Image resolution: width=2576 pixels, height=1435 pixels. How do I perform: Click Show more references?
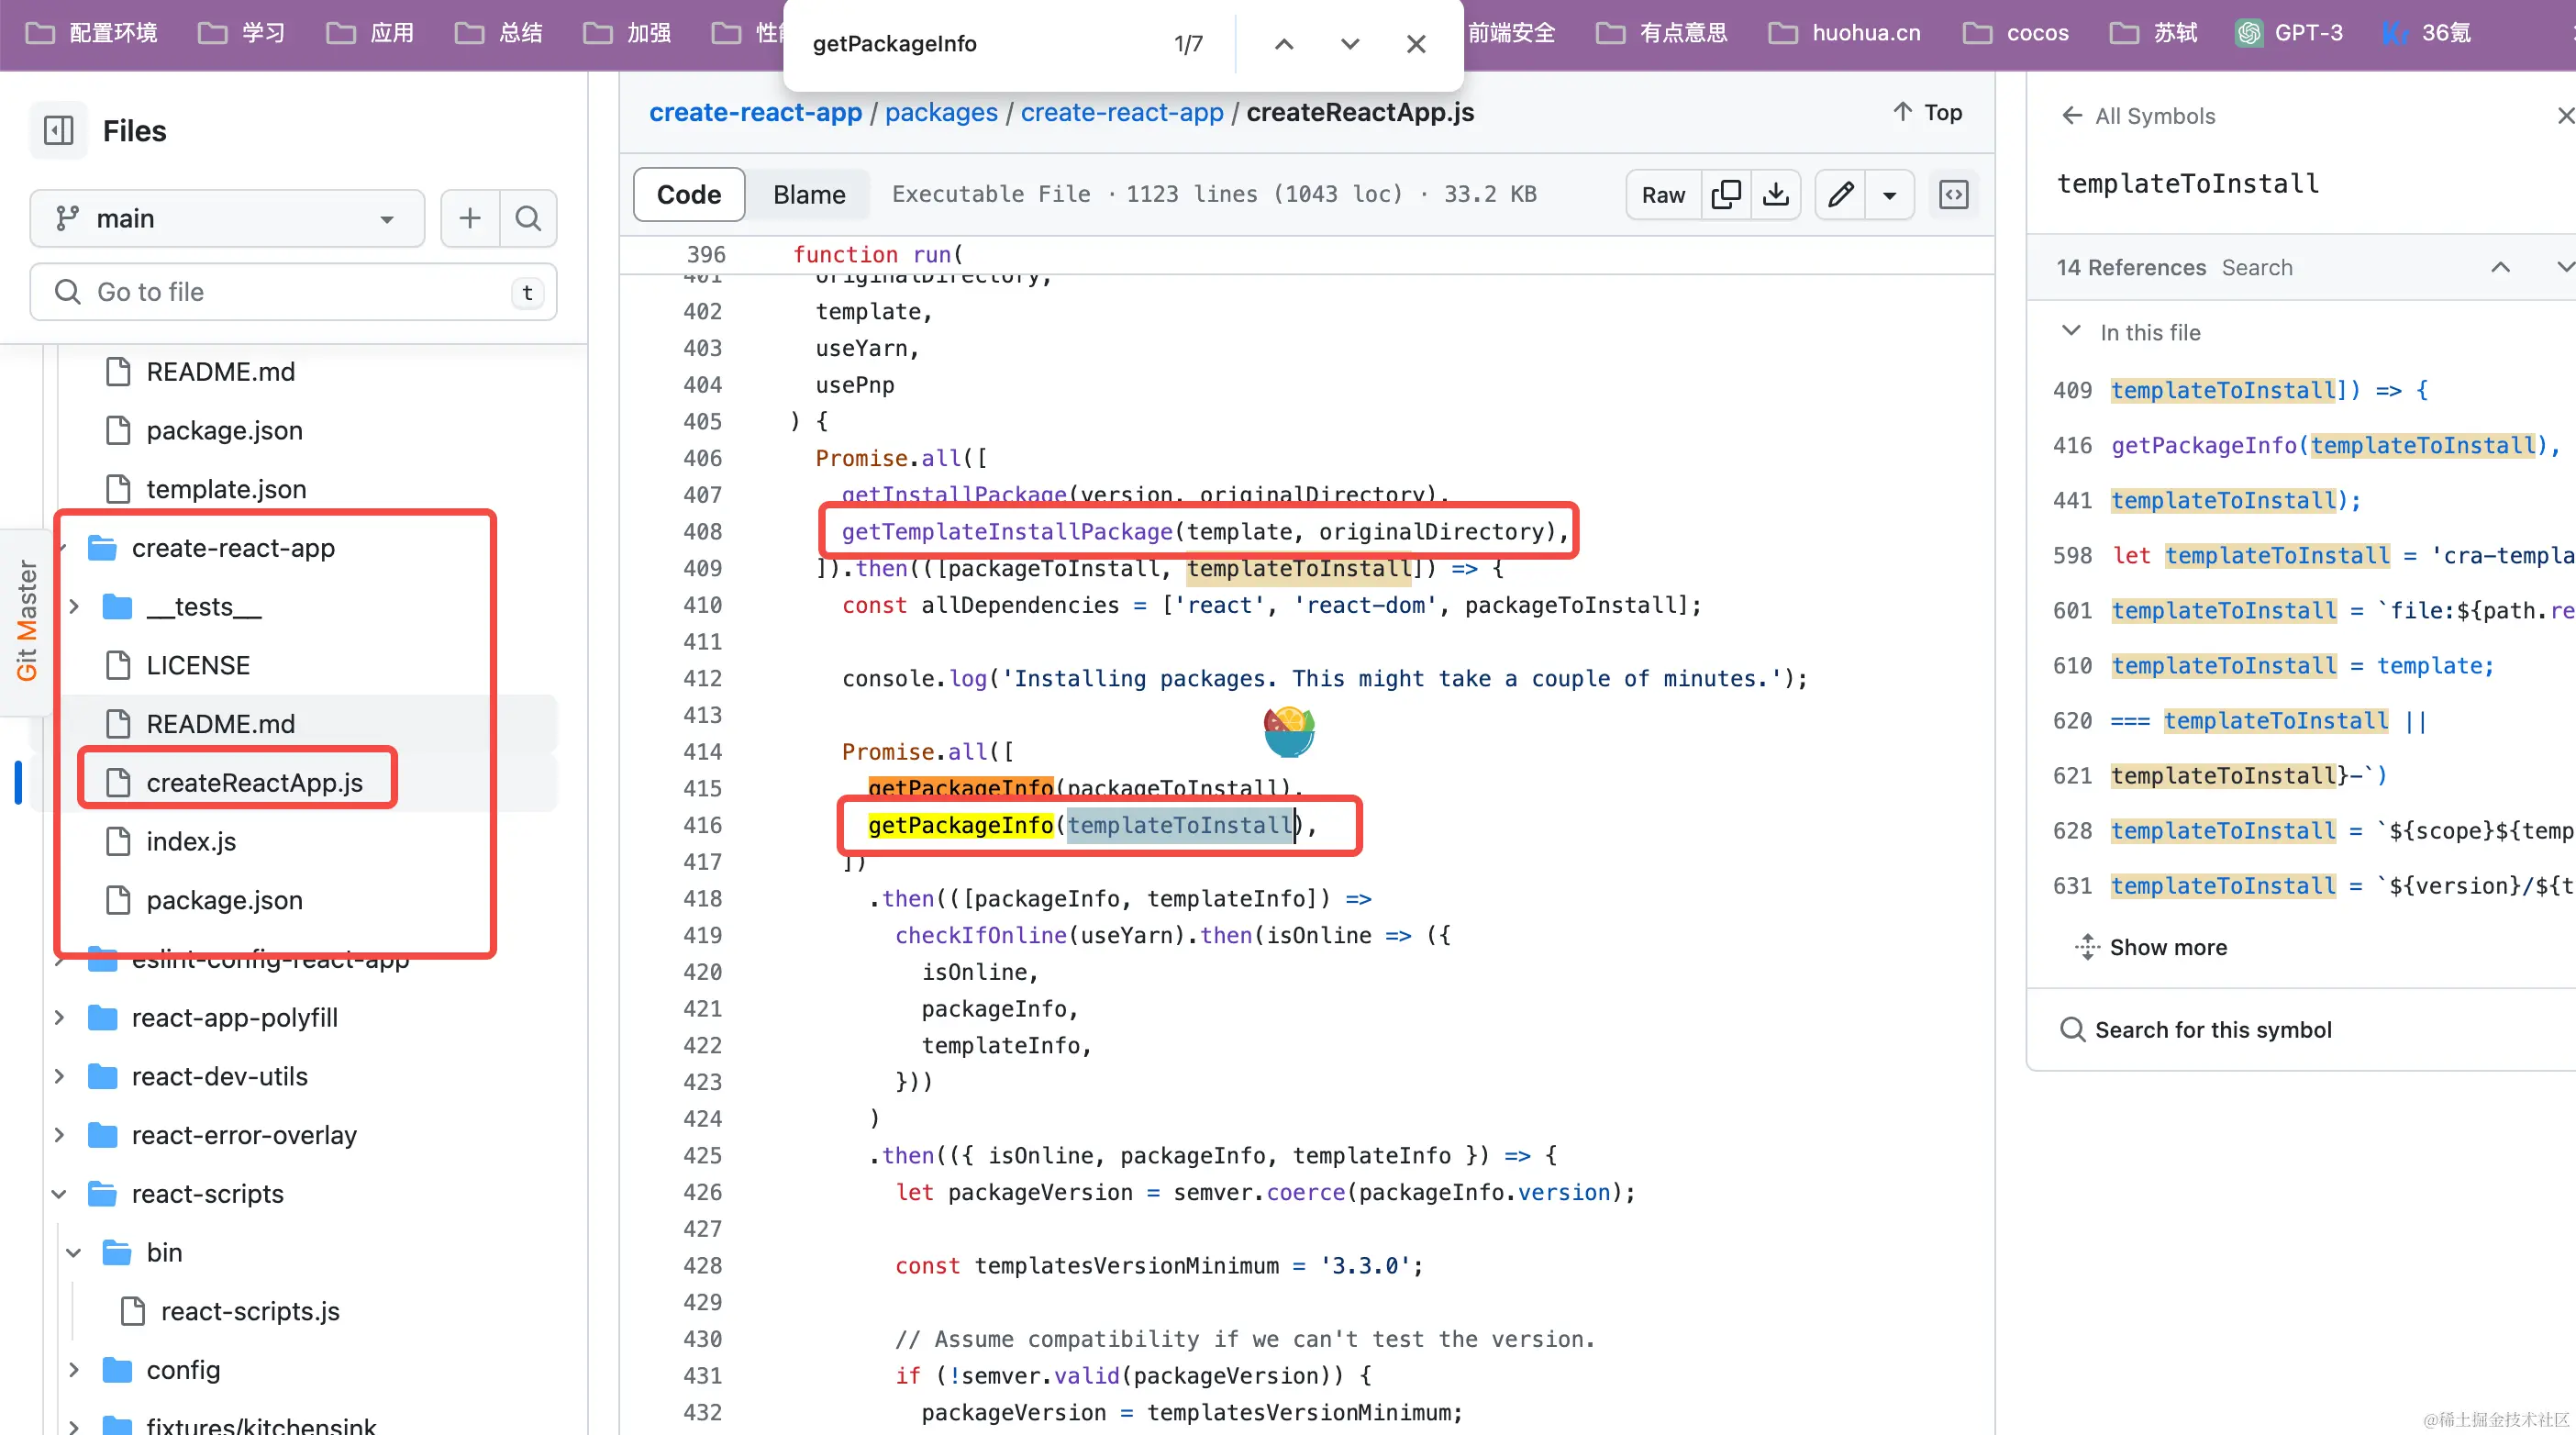[2167, 947]
